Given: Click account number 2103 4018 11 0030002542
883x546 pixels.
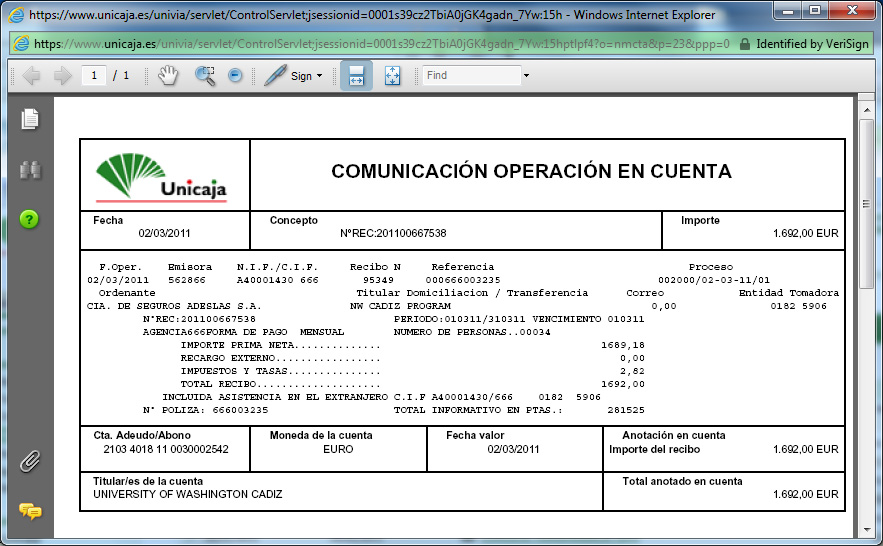Looking at the screenshot, I should tap(166, 449).
